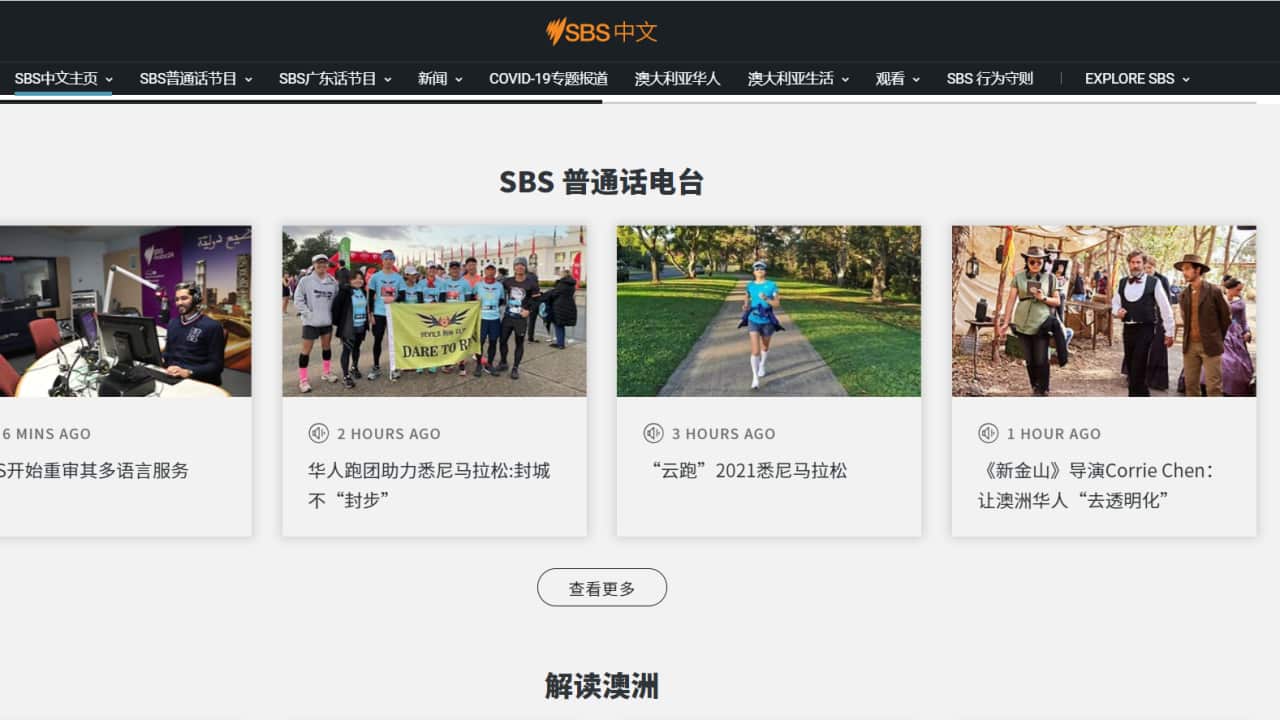The height and width of the screenshot is (720, 1280).
Task: Select the COVID-19专题报道 menu item
Action: tap(547, 77)
